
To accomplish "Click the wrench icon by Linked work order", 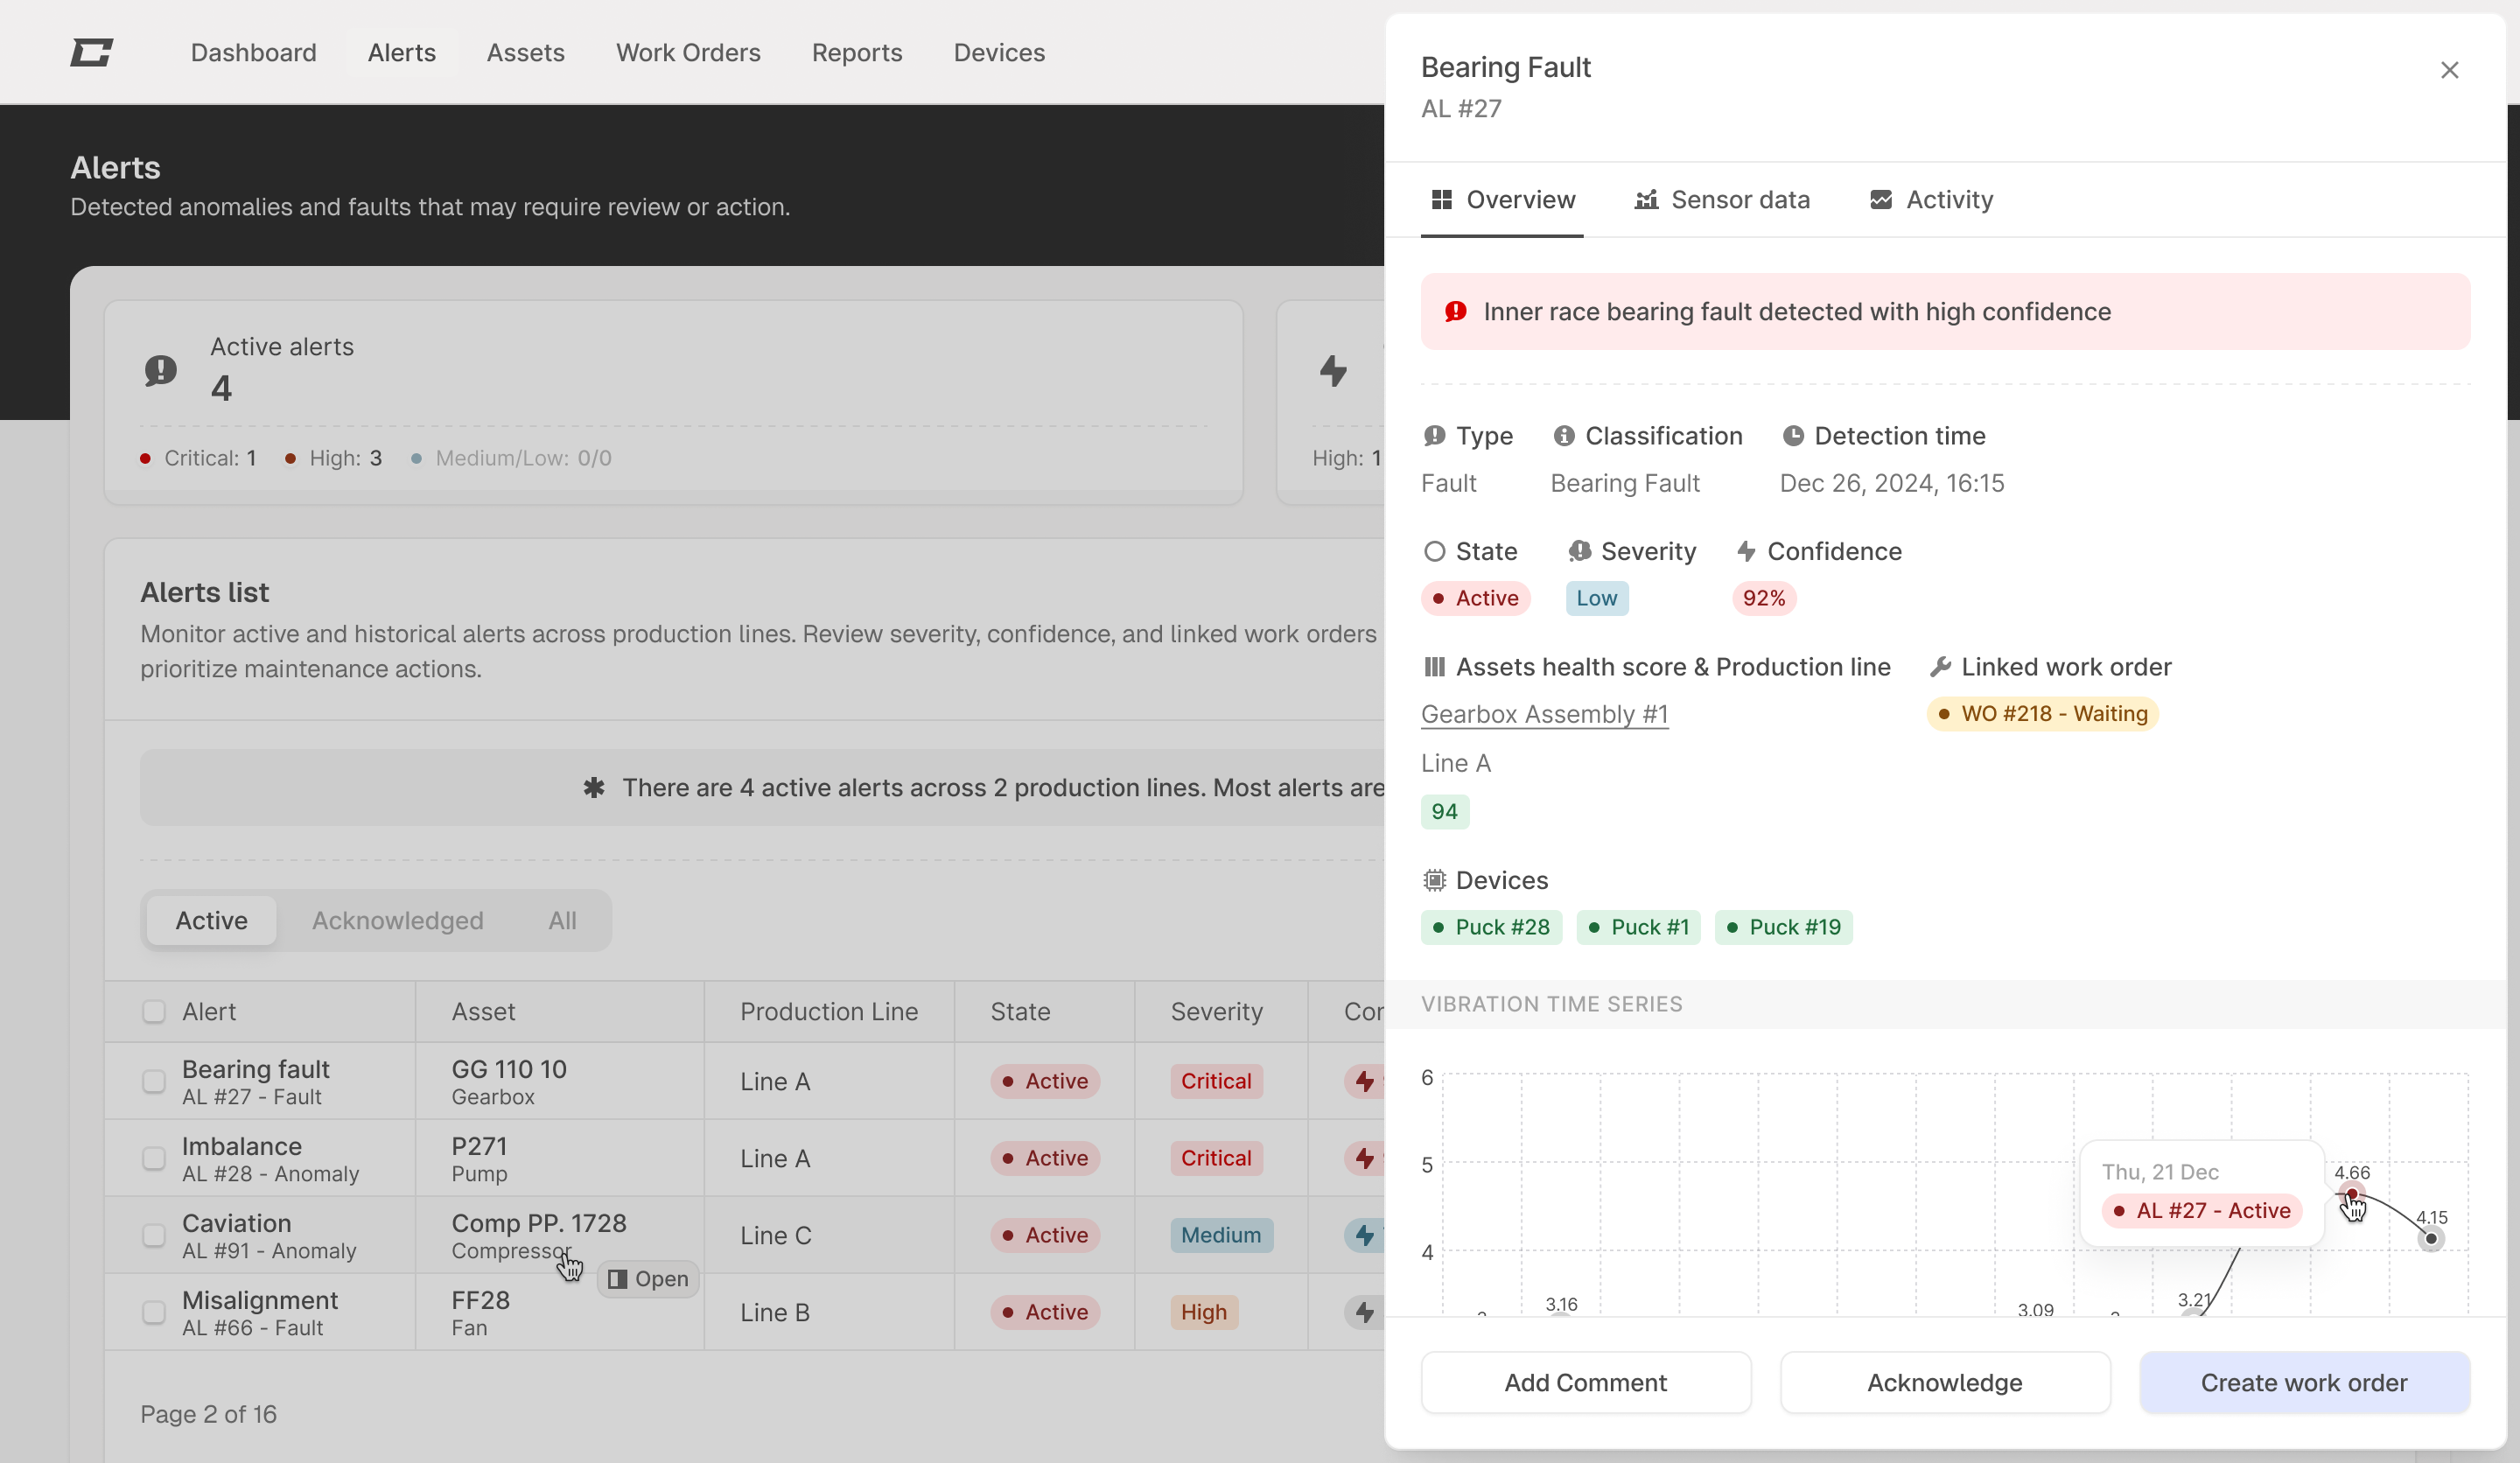I will click(1940, 667).
